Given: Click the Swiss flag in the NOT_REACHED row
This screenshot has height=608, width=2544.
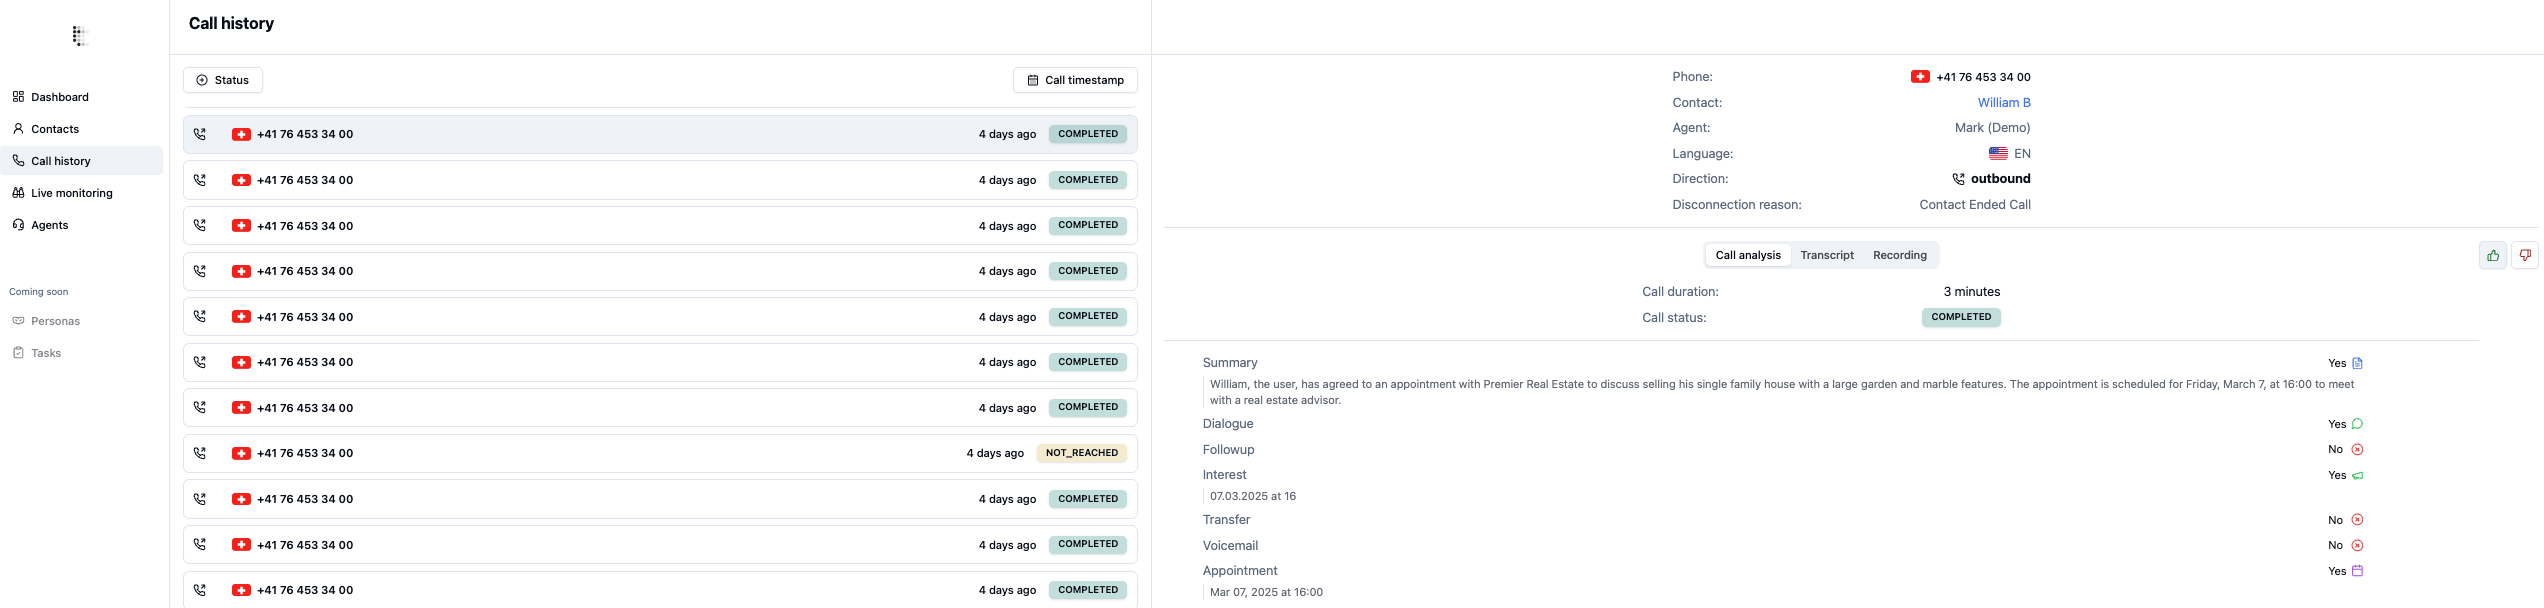Looking at the screenshot, I should click(241, 453).
